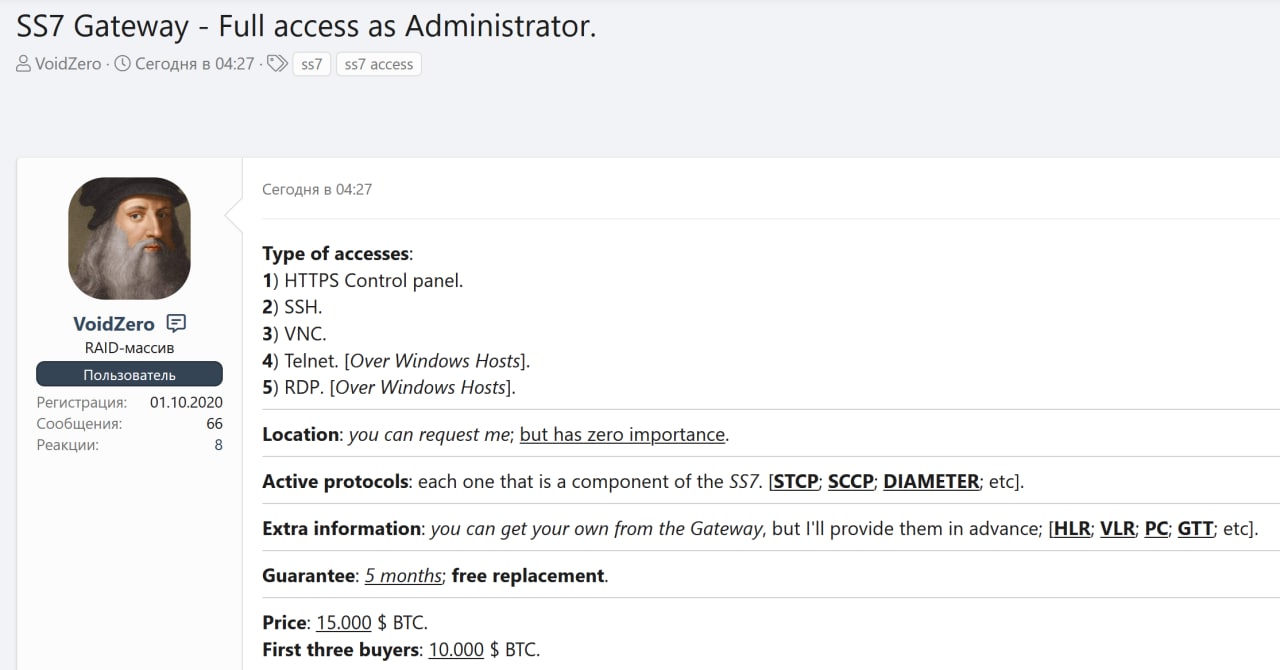Click the Пользователь user badge

[129, 375]
